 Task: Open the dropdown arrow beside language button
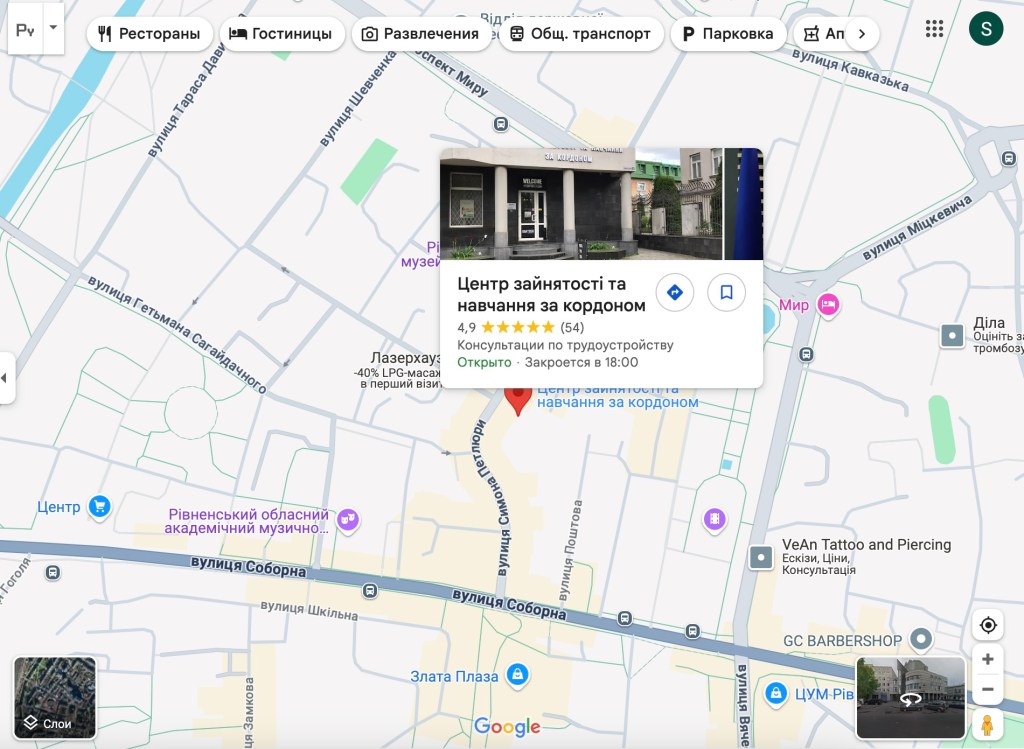[53, 29]
